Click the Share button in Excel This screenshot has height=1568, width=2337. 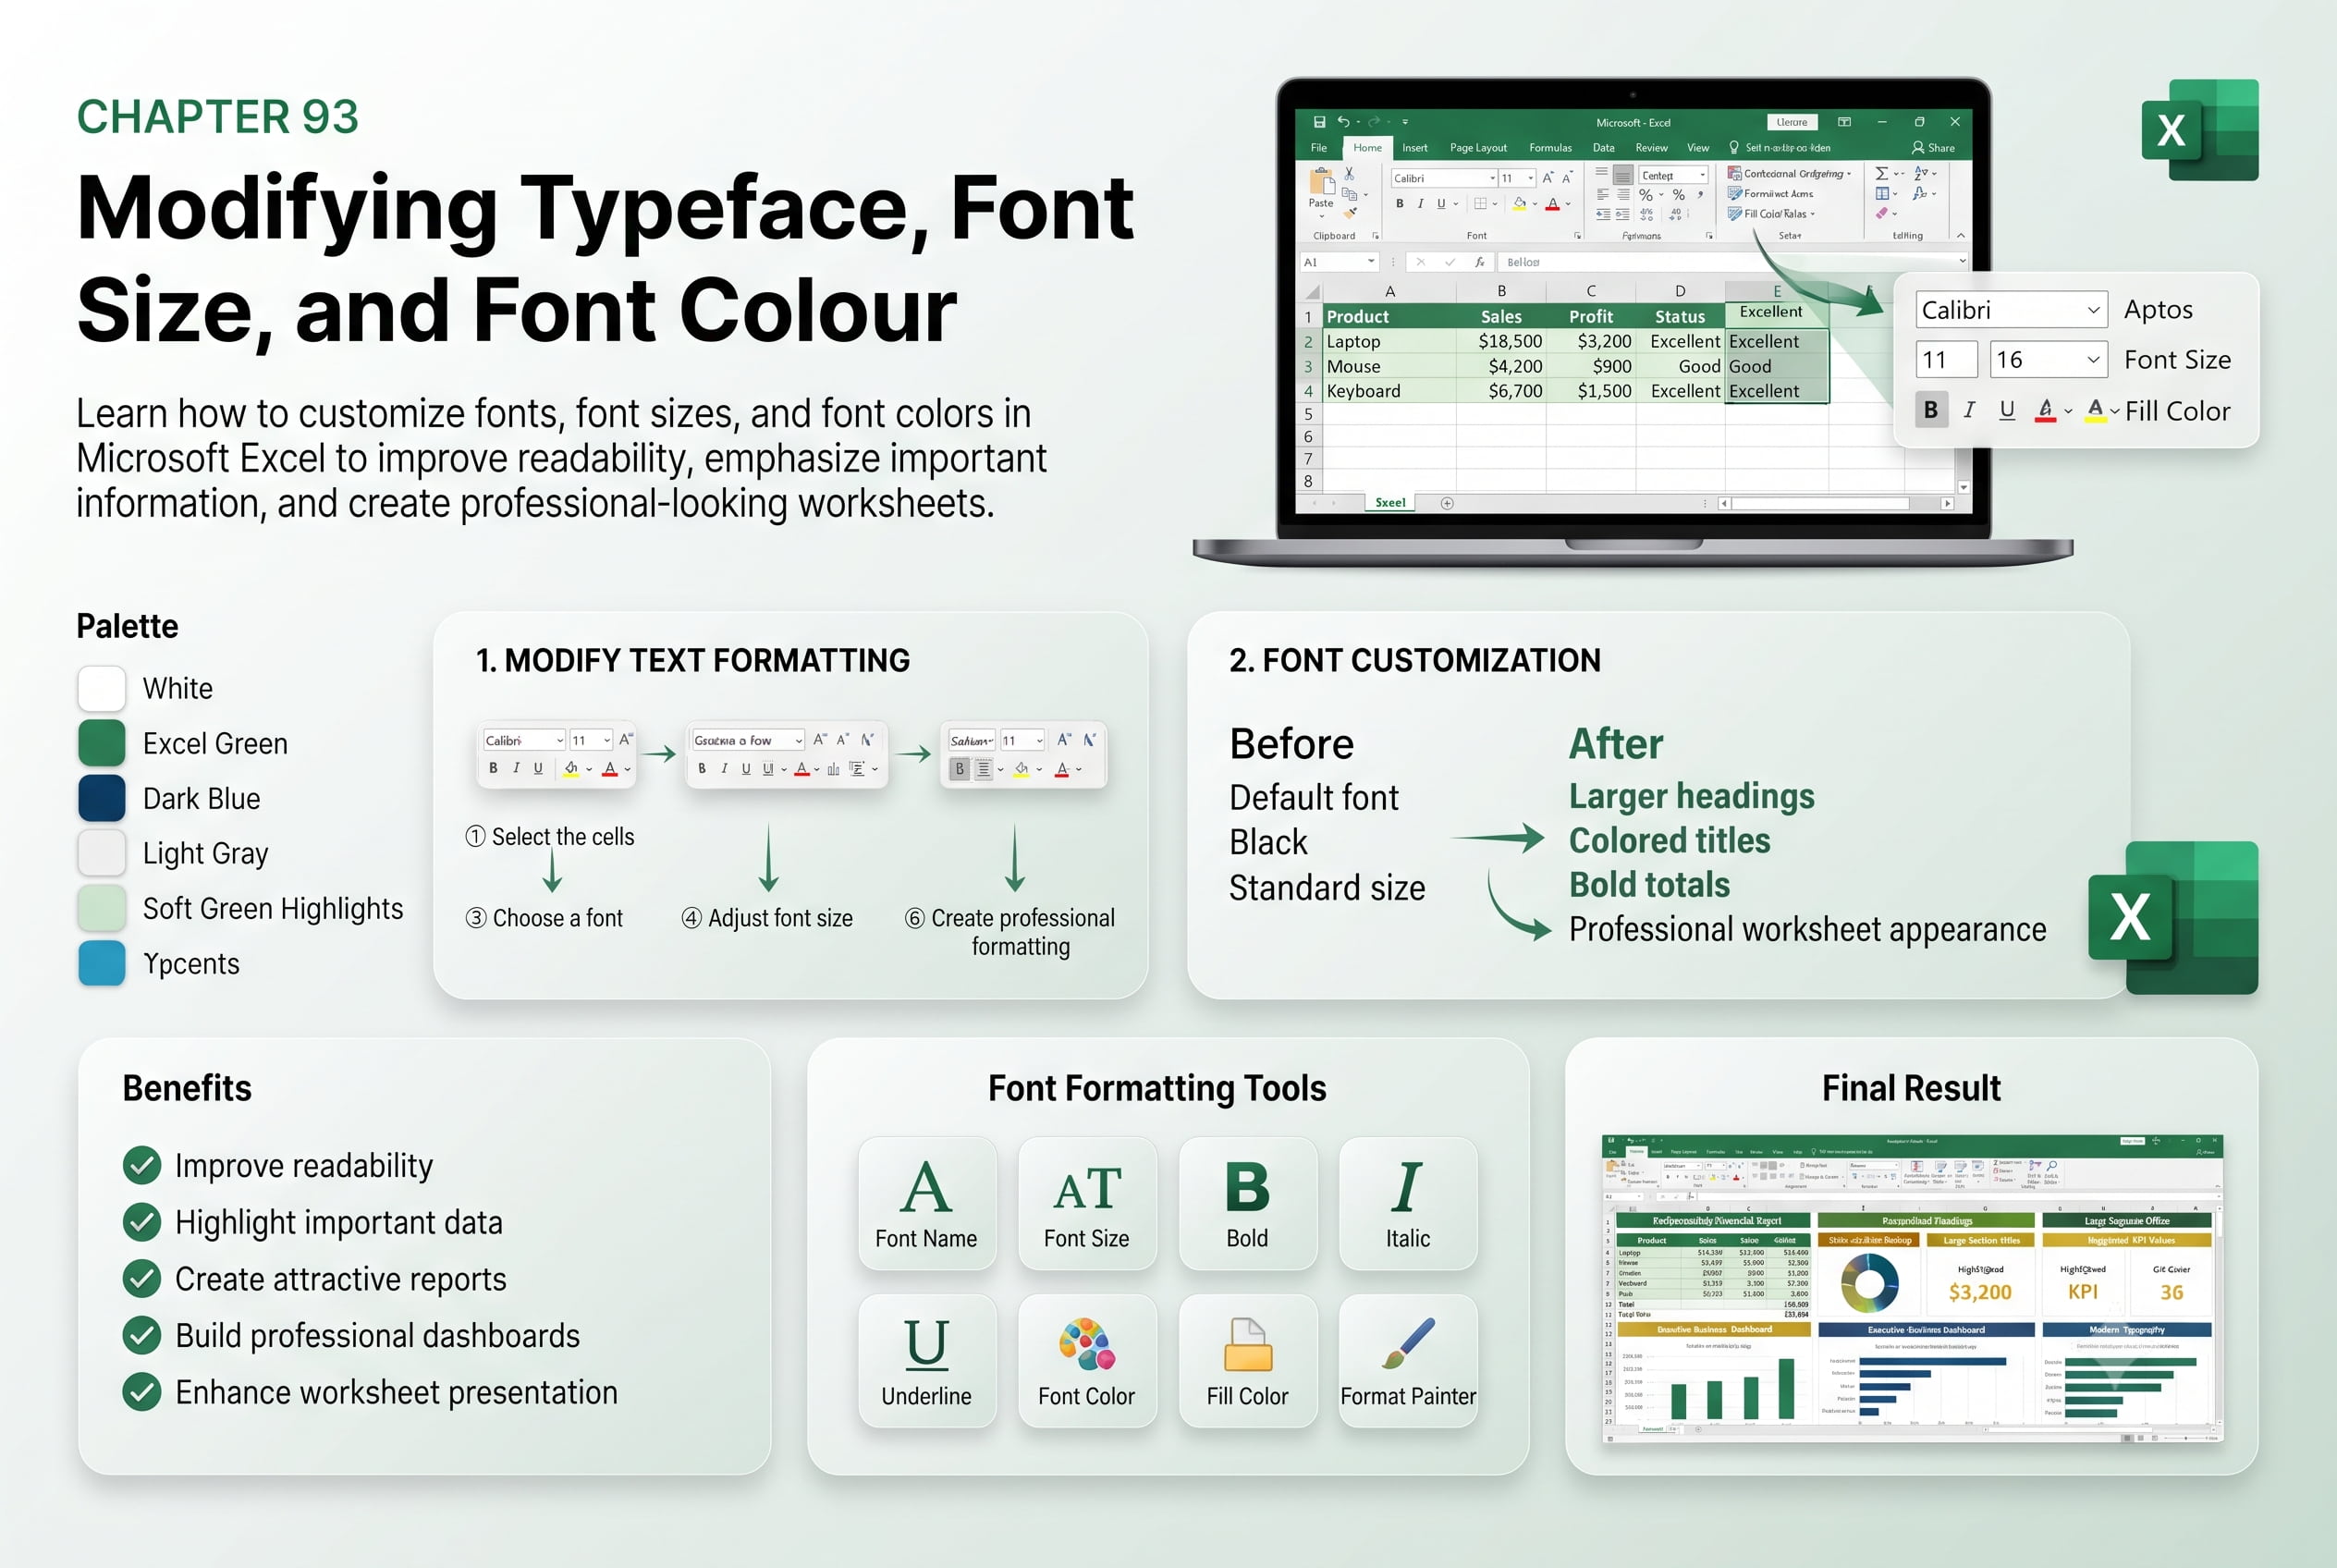[x=1933, y=148]
